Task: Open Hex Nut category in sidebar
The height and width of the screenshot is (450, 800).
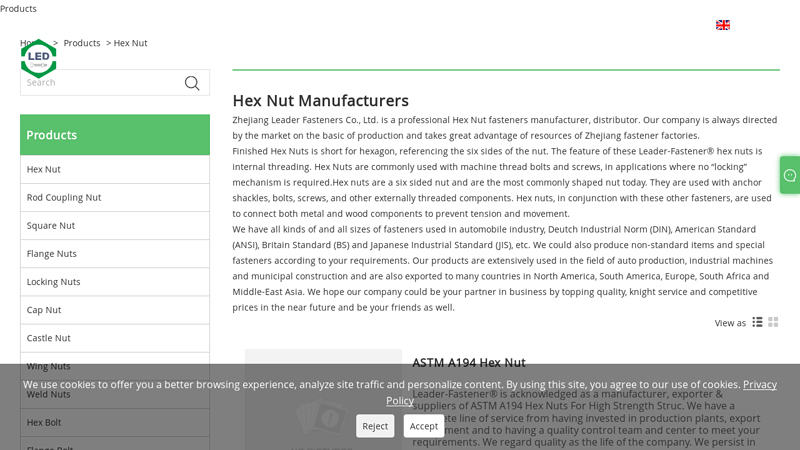Action: point(115,169)
